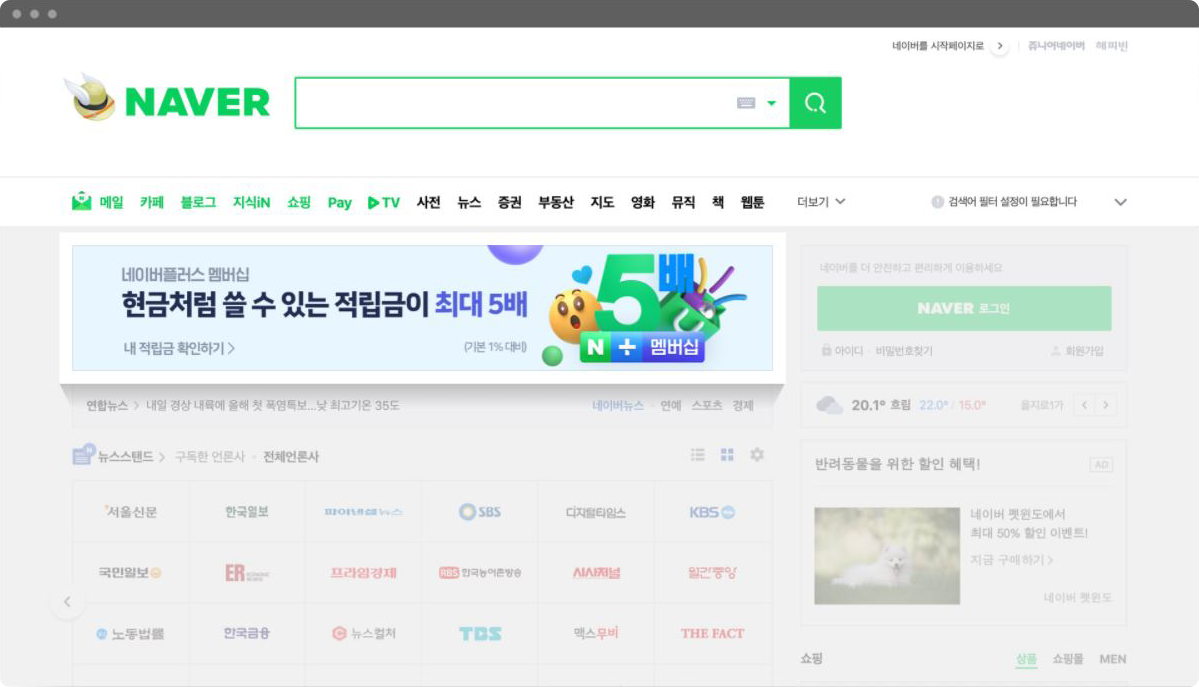Image resolution: width=1199 pixels, height=687 pixels.
Task: Select the MEN shopping tab
Action: 1113,659
